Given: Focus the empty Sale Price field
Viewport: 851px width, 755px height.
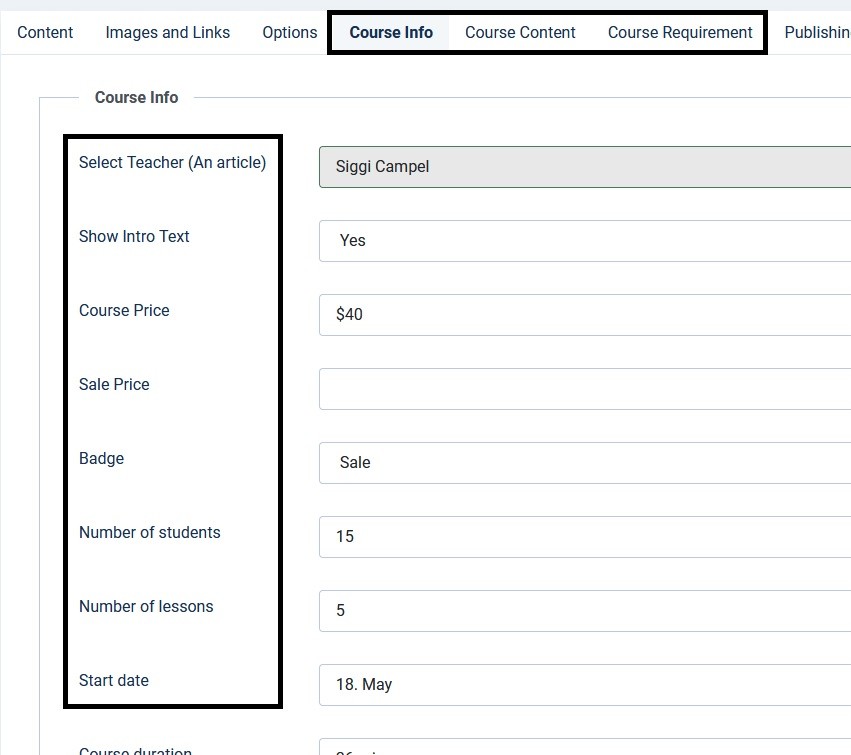Looking at the screenshot, I should pyautogui.click(x=584, y=389).
